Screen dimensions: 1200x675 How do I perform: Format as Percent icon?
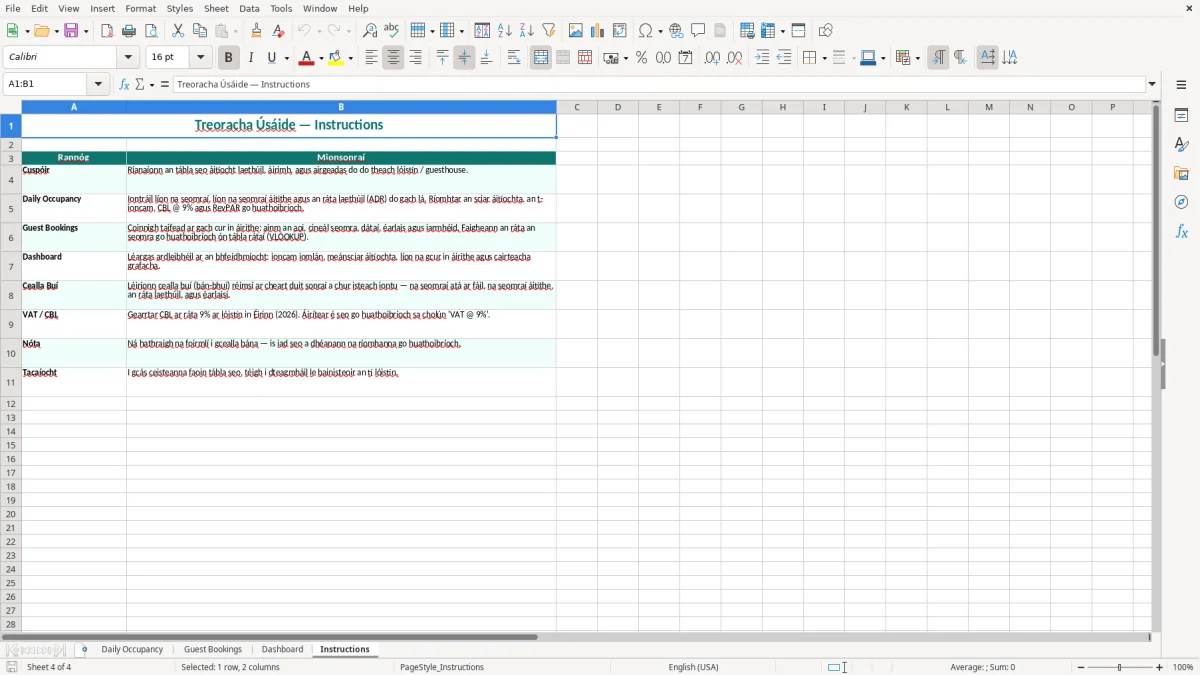click(641, 58)
